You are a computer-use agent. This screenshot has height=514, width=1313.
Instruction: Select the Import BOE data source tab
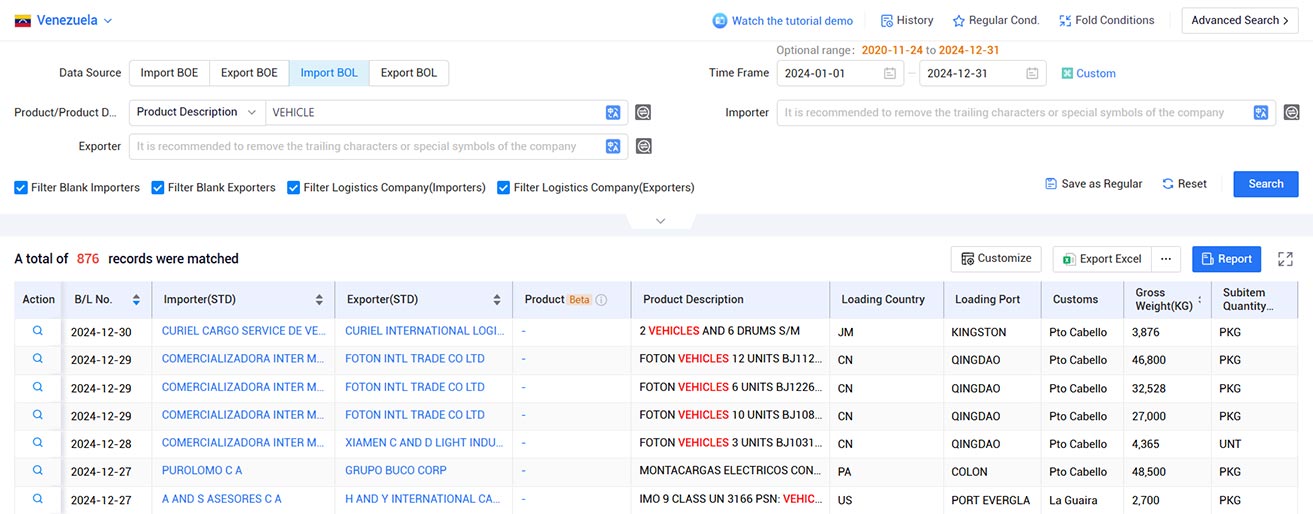coord(169,73)
